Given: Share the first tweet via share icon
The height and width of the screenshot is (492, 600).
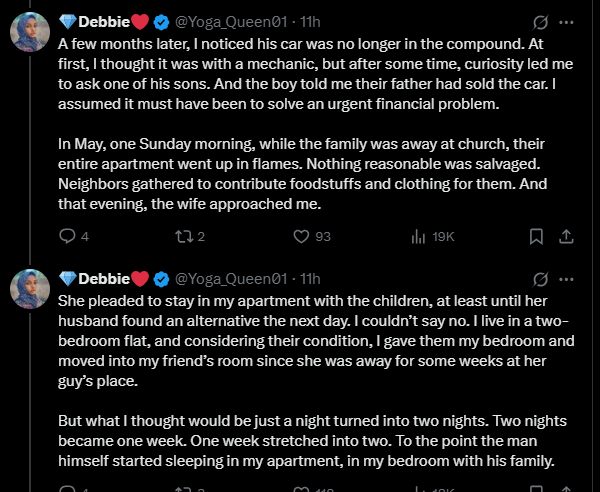Looking at the screenshot, I should click(x=565, y=237).
